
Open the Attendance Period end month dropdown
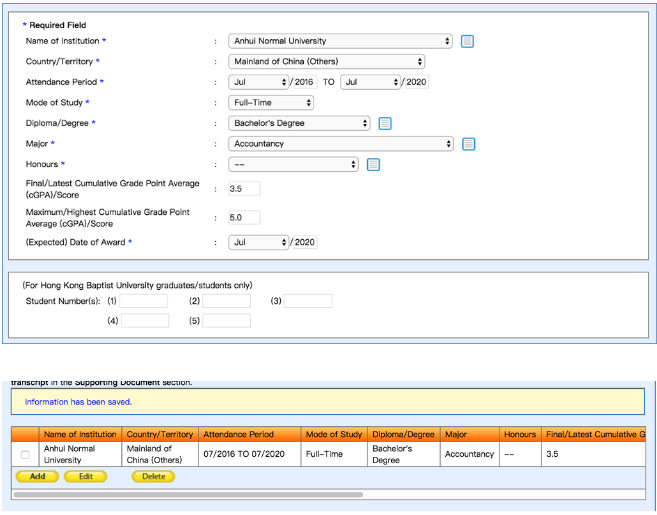[369, 82]
